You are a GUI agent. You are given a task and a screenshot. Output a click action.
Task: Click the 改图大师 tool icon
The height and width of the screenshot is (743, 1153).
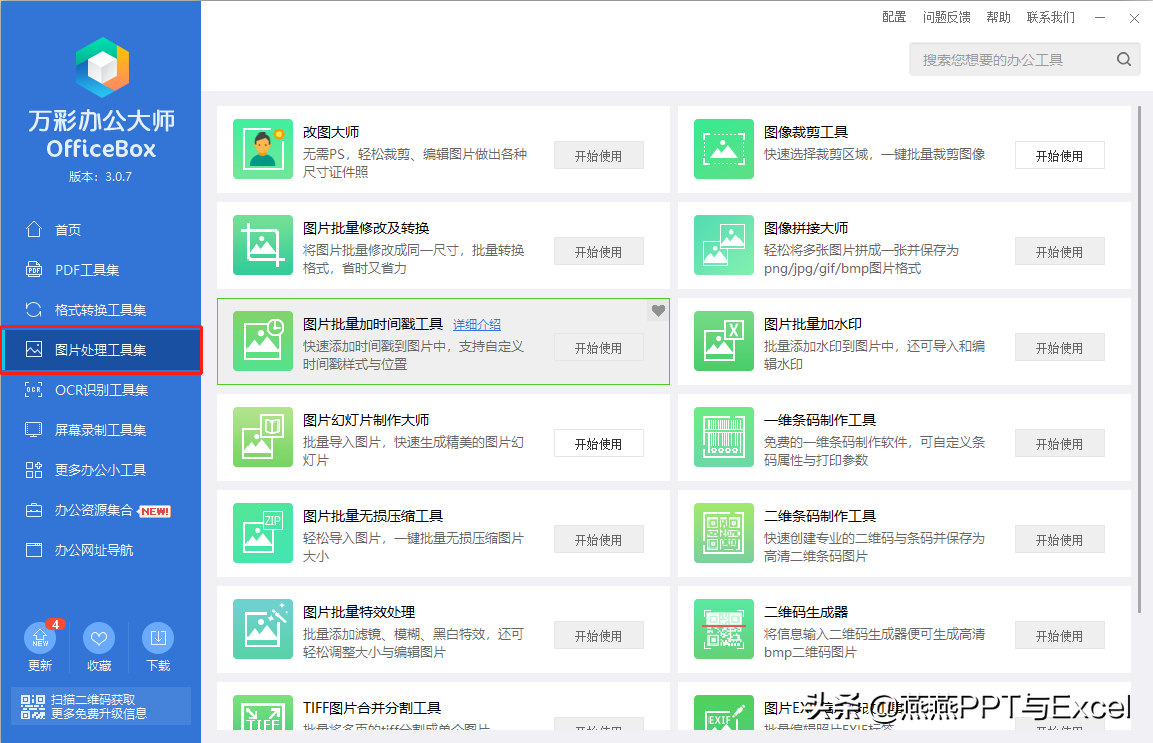pos(263,149)
